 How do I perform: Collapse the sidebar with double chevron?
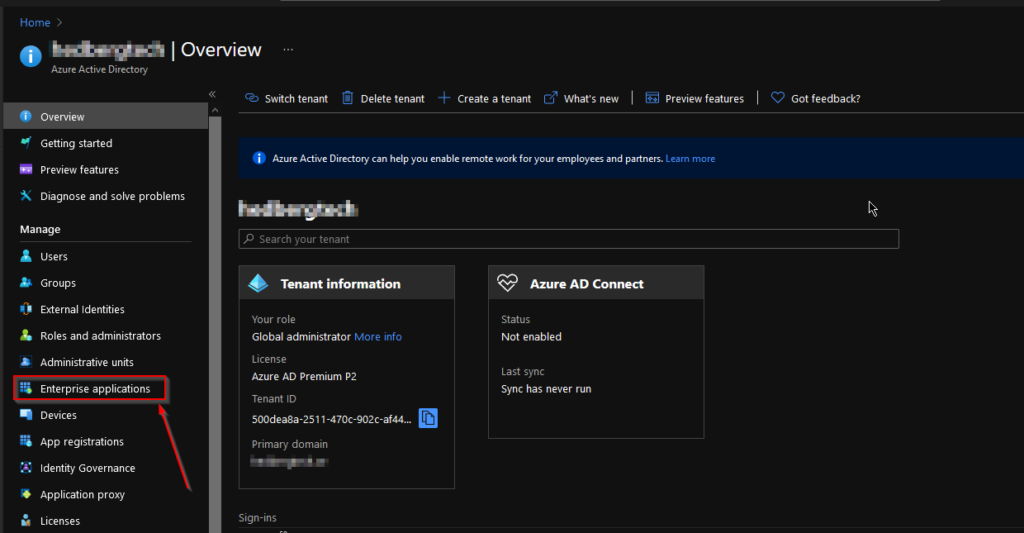(x=212, y=94)
